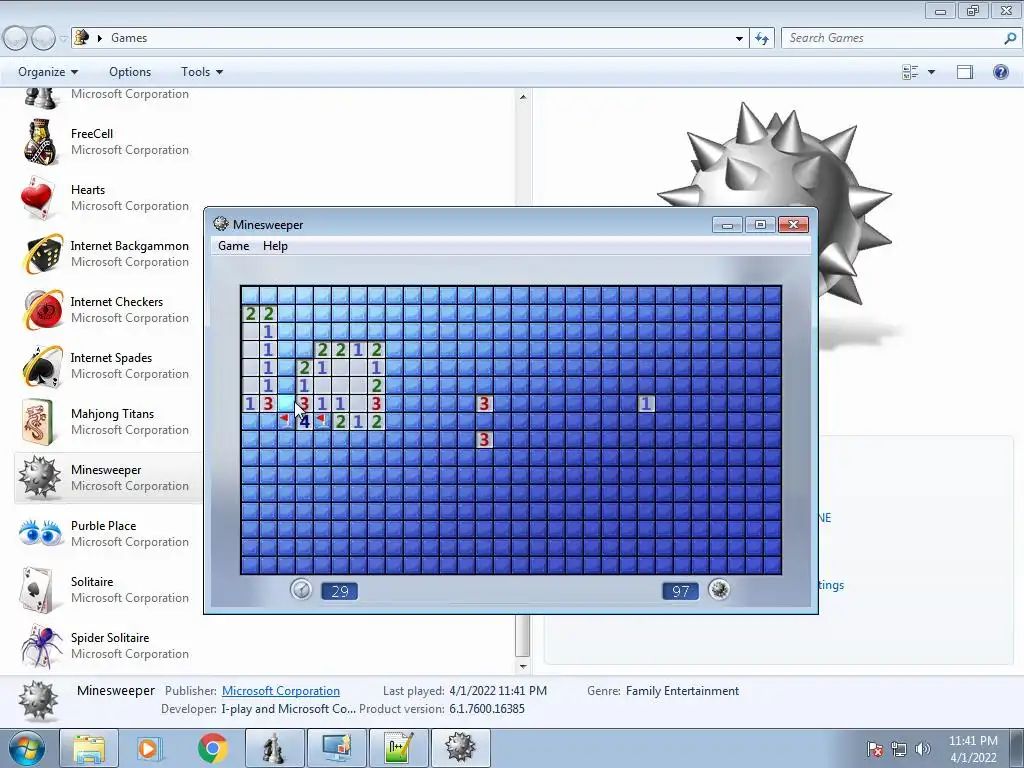
Task: Click the address bar refresh button
Action: tap(761, 38)
